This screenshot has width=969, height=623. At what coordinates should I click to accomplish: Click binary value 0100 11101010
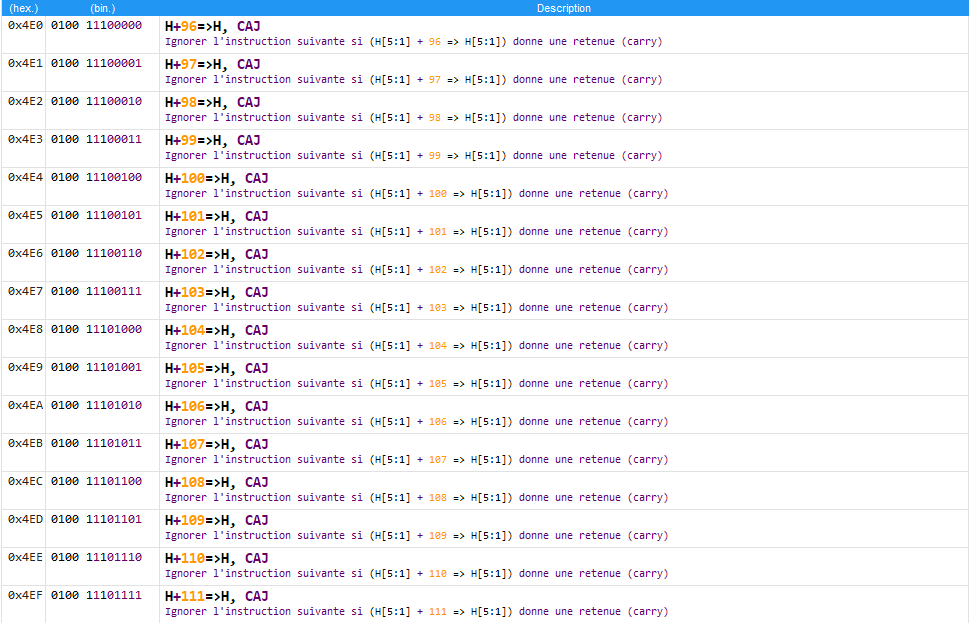(96, 405)
